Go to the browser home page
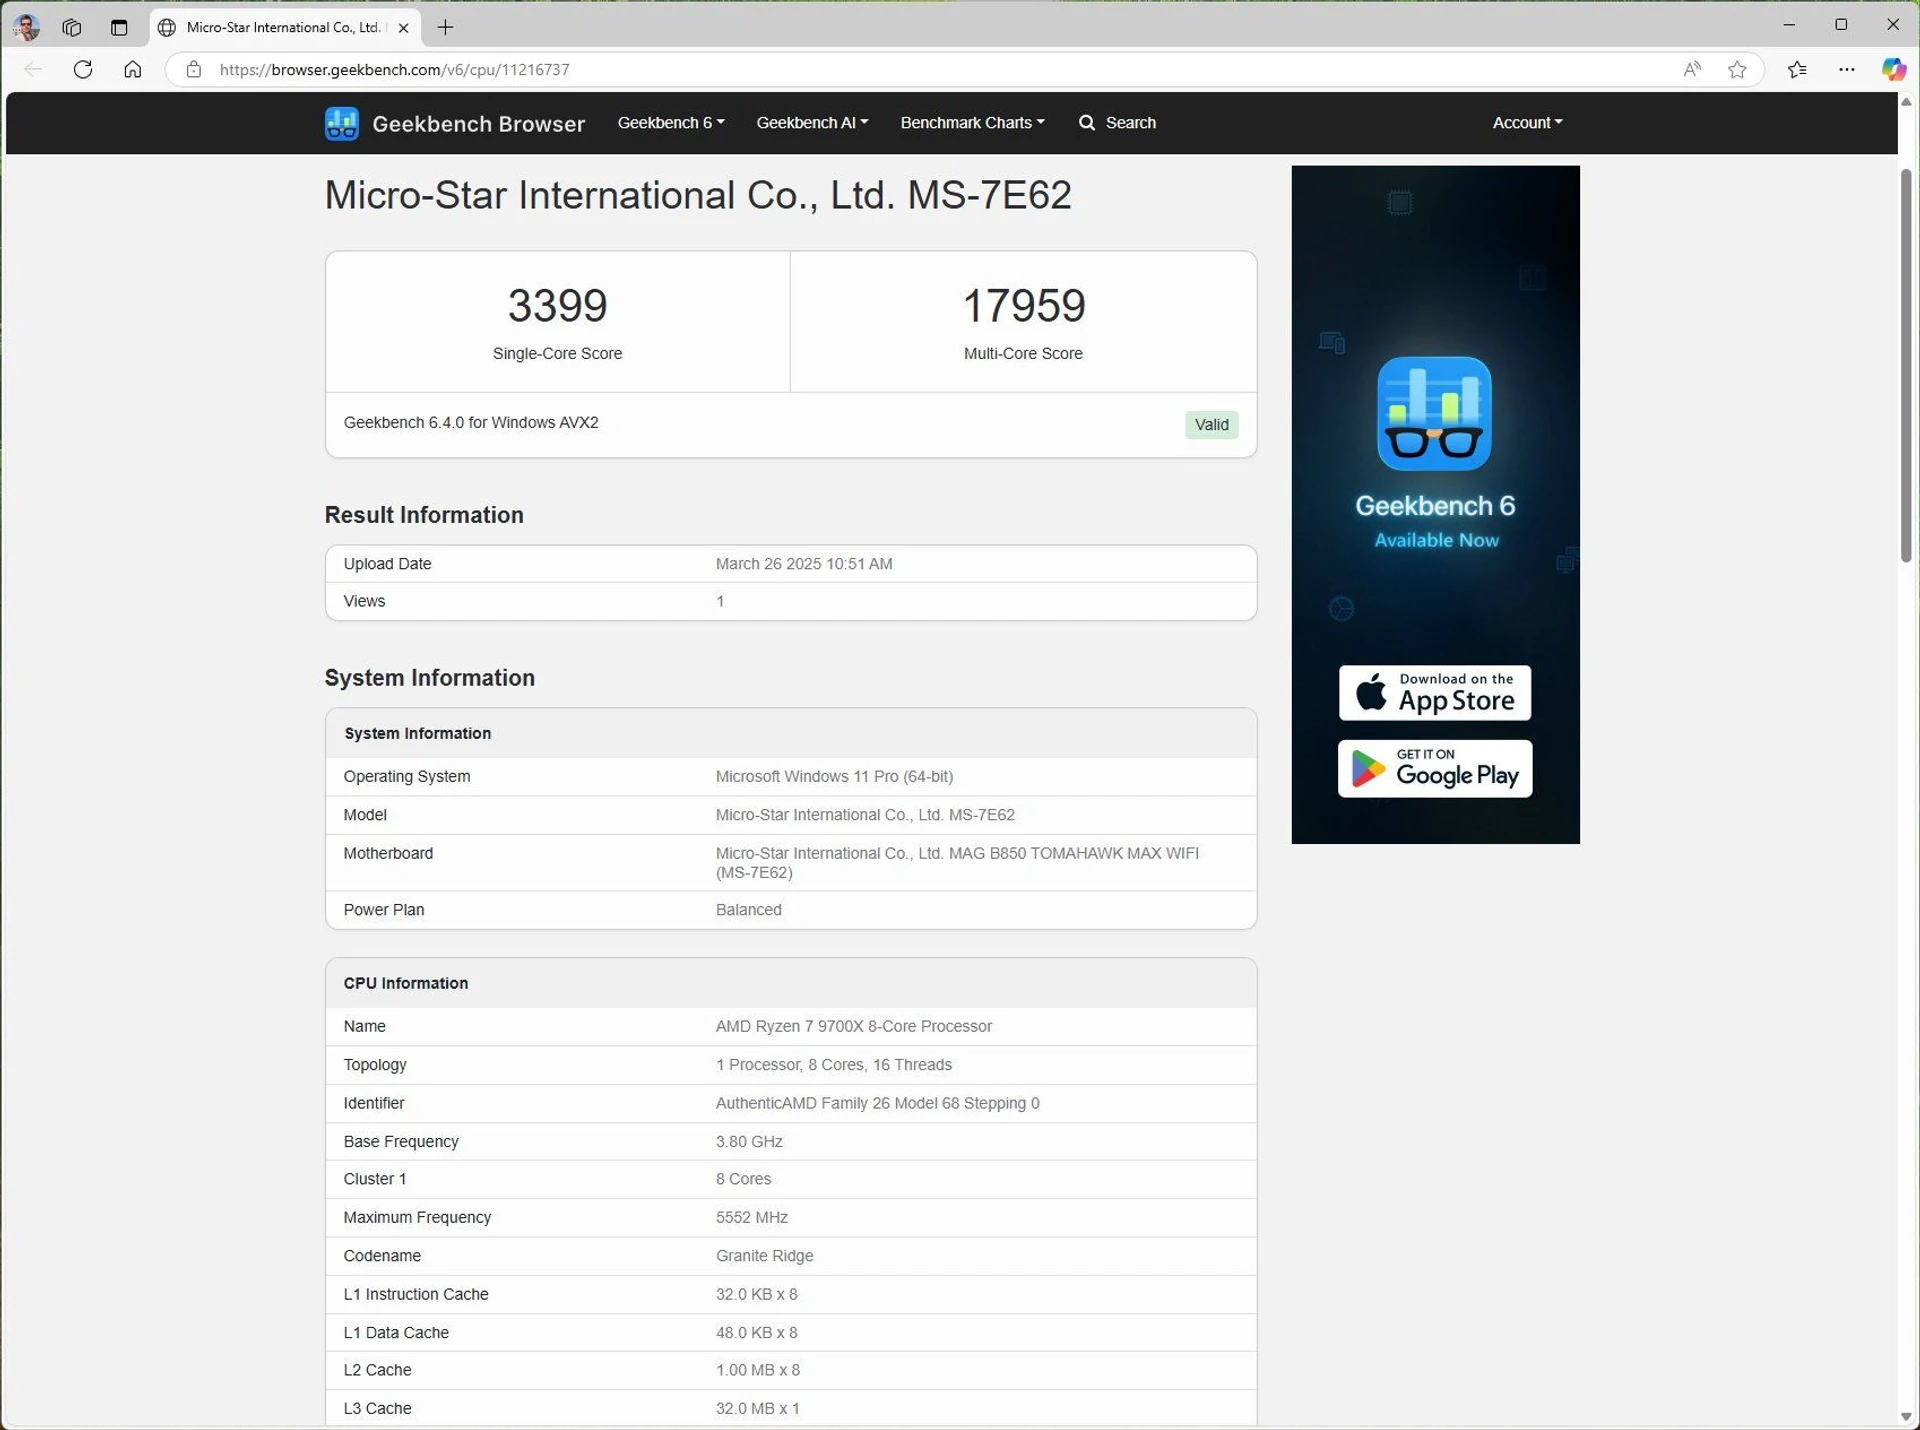Screen dimensions: 1920x1430 pos(132,69)
